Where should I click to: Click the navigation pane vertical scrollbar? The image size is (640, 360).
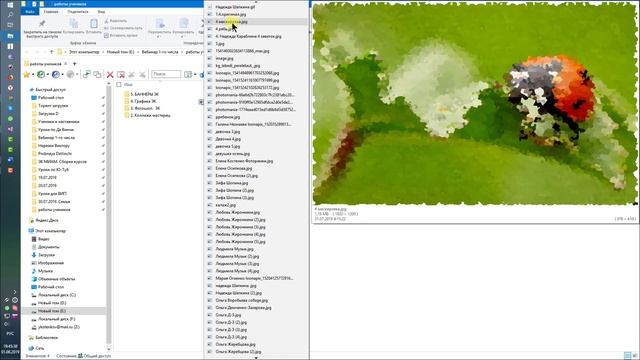109,214
